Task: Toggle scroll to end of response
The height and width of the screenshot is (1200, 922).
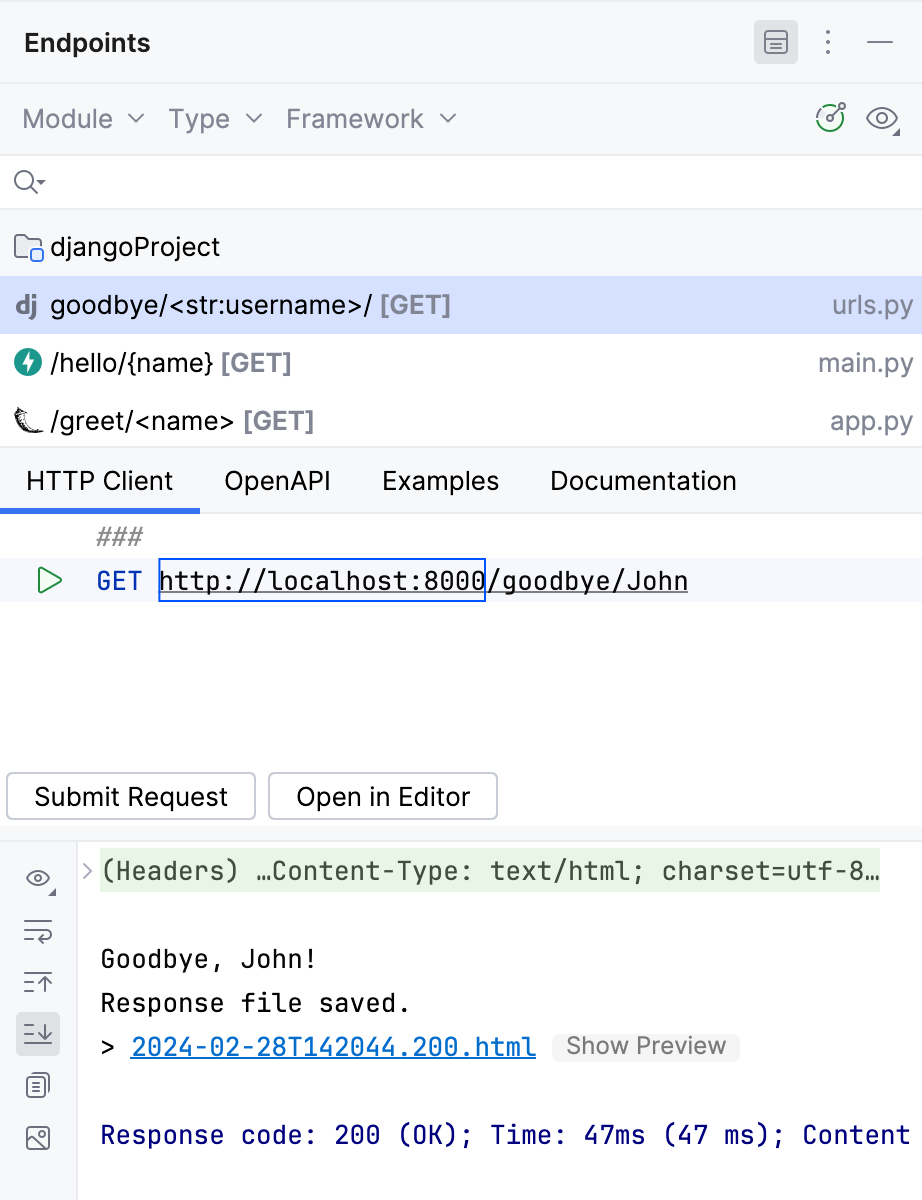Action: 38,1033
